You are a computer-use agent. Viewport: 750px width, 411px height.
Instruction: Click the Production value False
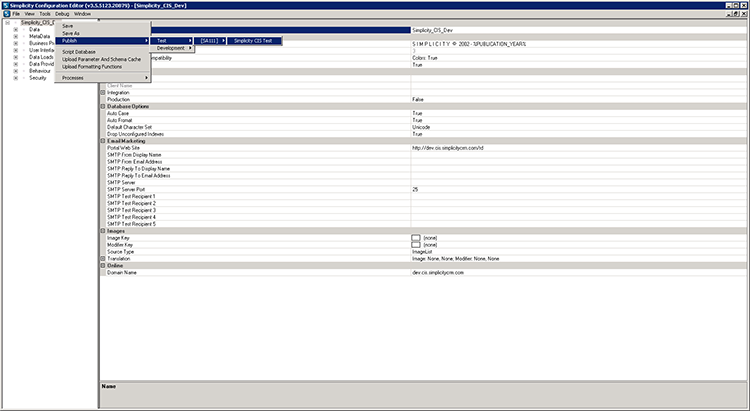point(418,100)
